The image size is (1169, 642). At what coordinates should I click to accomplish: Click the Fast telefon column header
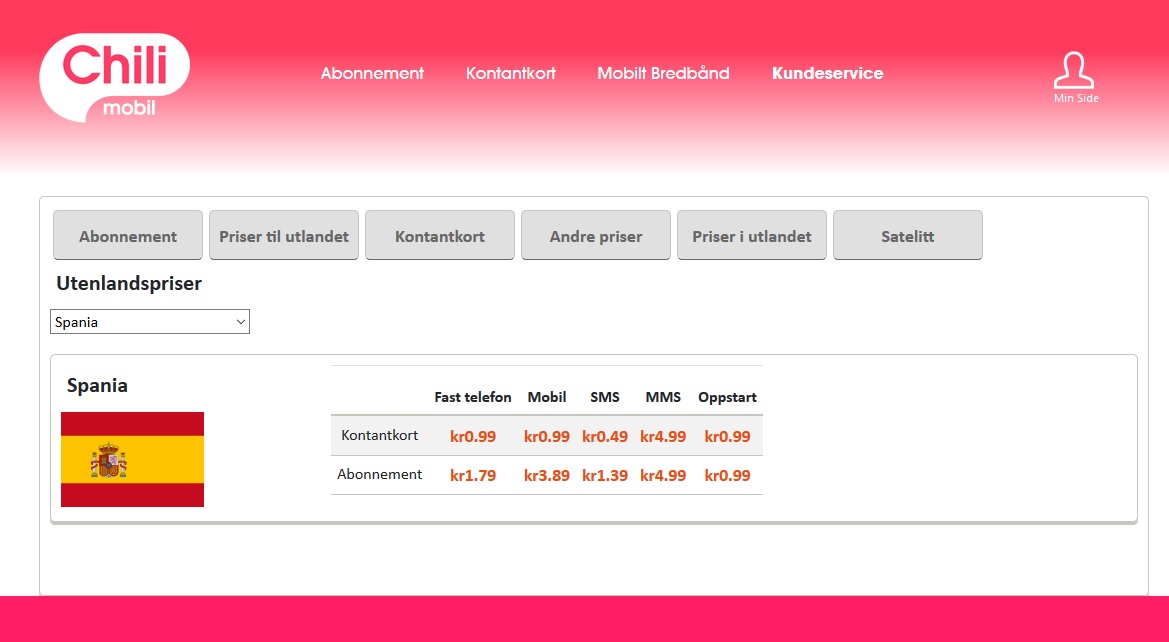tap(473, 397)
